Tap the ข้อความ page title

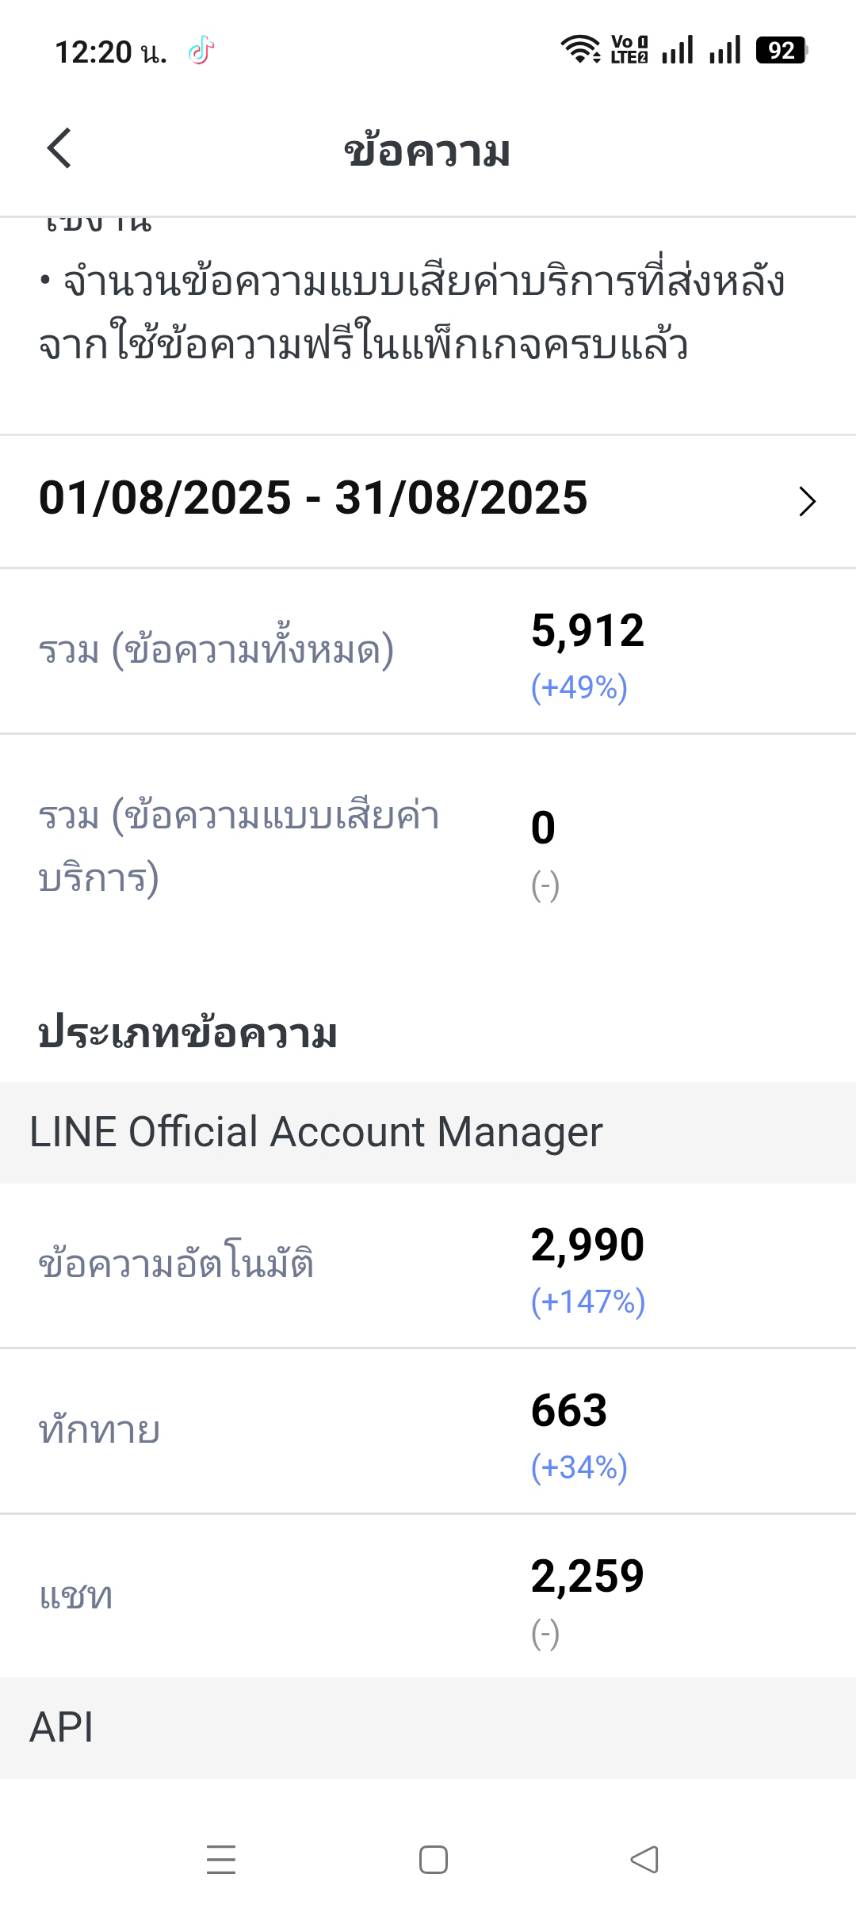point(427,151)
